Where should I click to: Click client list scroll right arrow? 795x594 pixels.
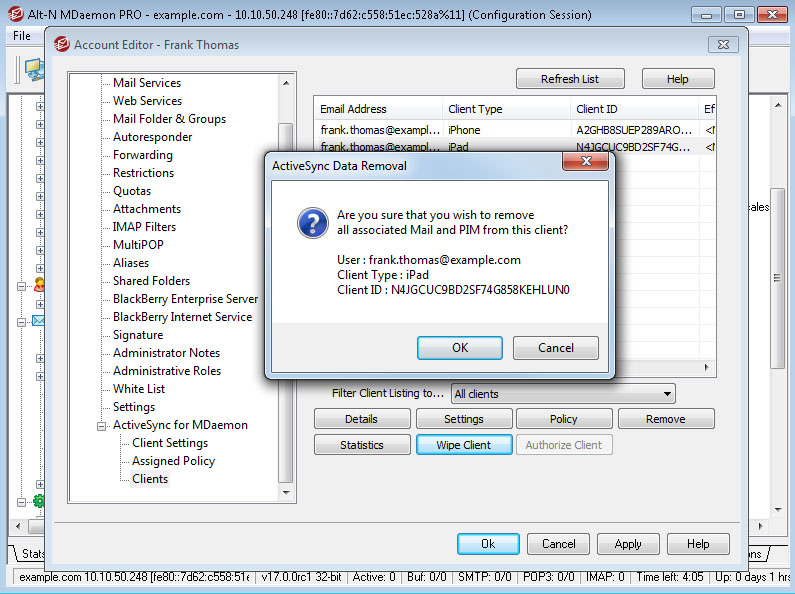pyautogui.click(x=707, y=367)
